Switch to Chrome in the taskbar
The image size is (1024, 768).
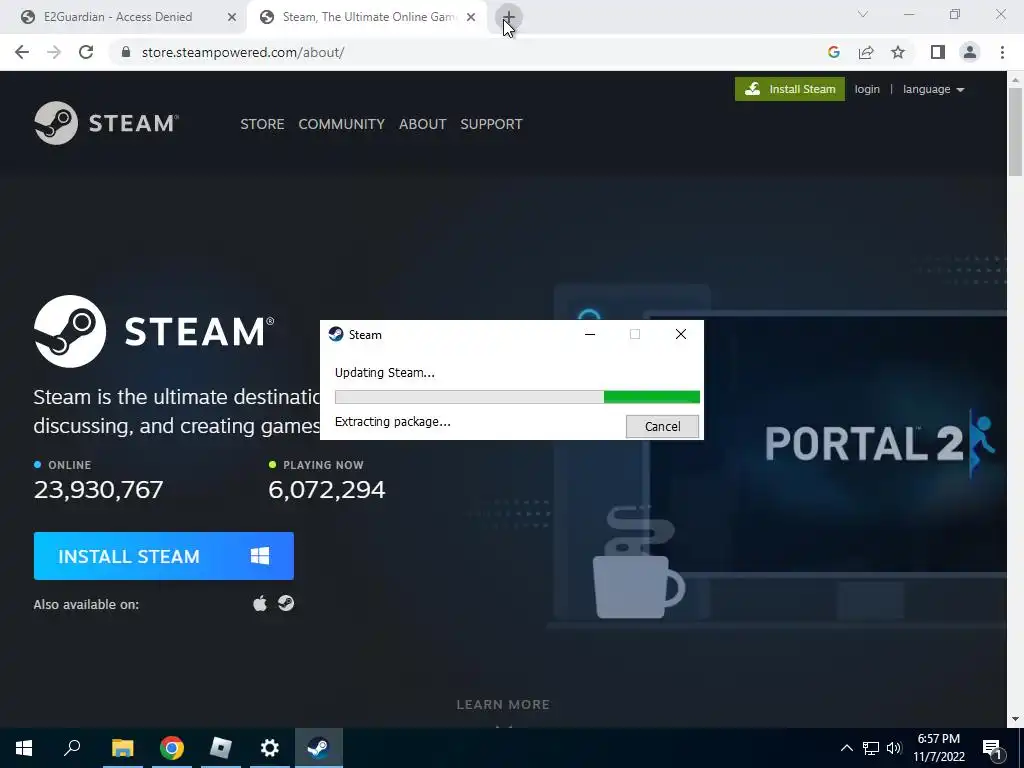(x=172, y=748)
